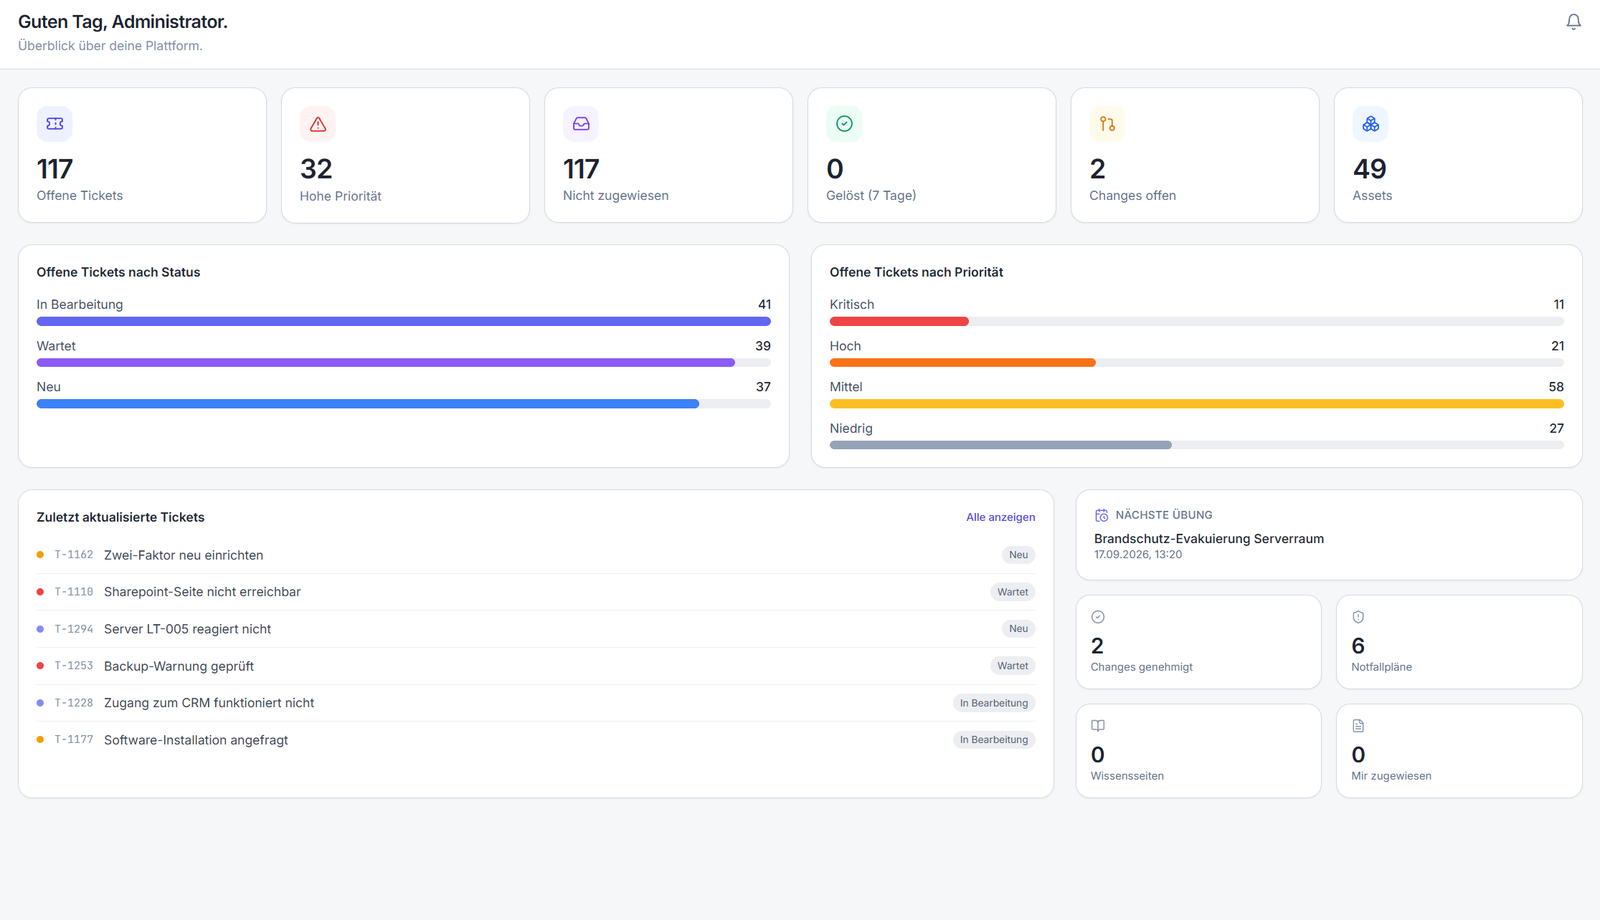Image resolution: width=1600 pixels, height=920 pixels.
Task: Click the green checkmark icon for Gelöst (7 Tage)
Action: [844, 124]
